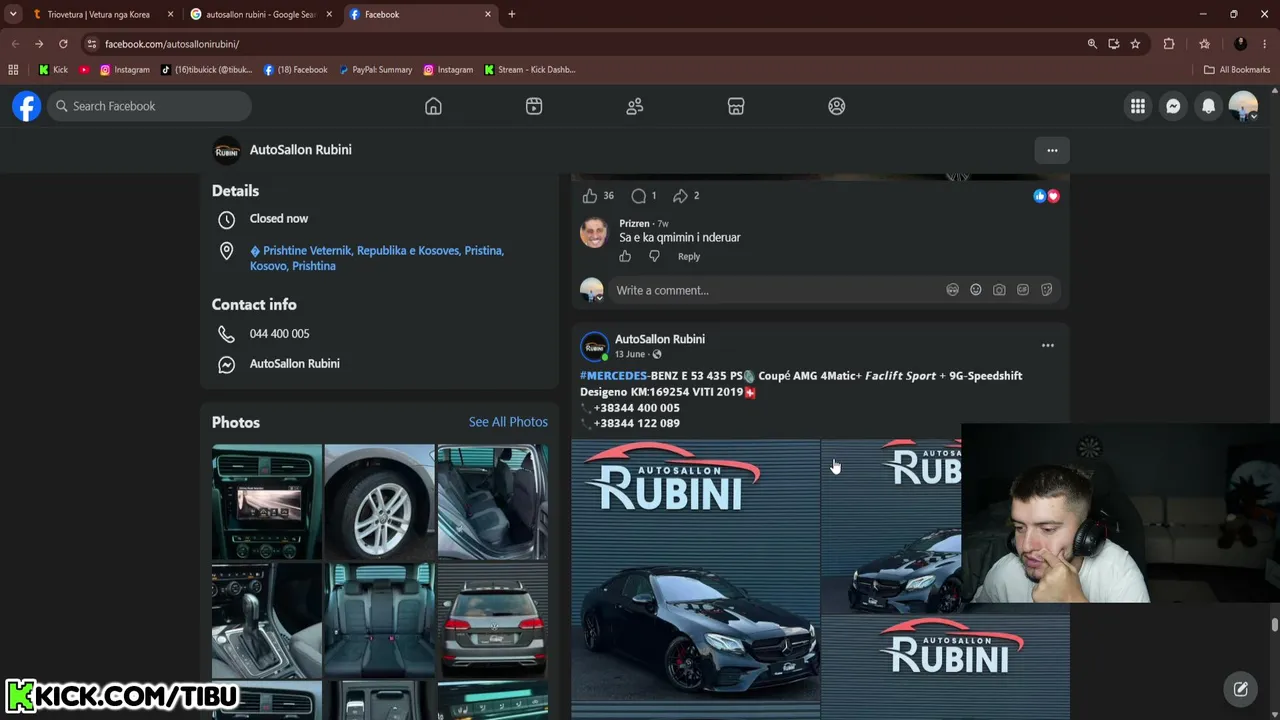Open the AutoSallon Rubini page options menu
The image size is (1280, 720).
point(1052,150)
